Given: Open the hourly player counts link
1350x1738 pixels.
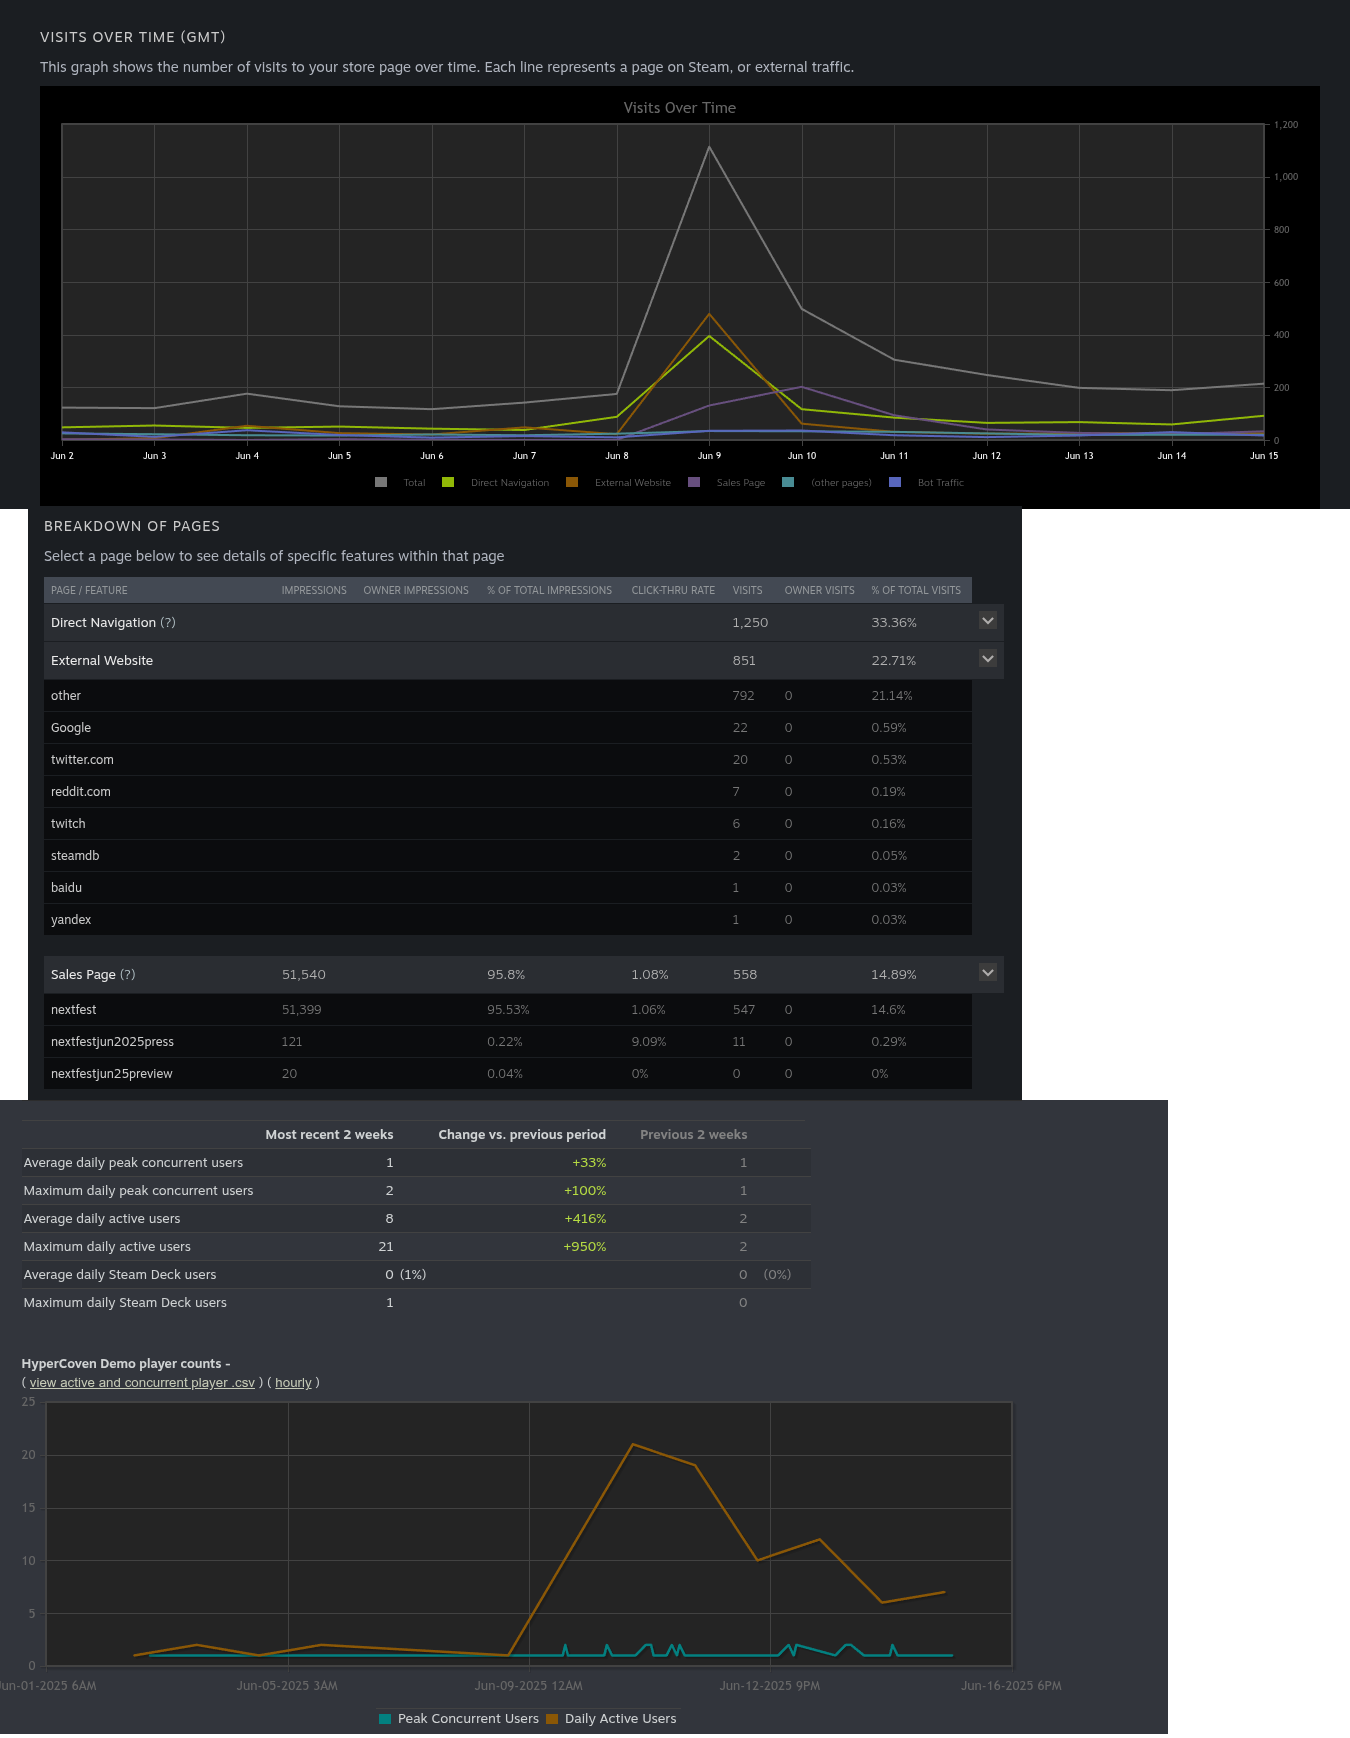Looking at the screenshot, I should coord(293,1383).
